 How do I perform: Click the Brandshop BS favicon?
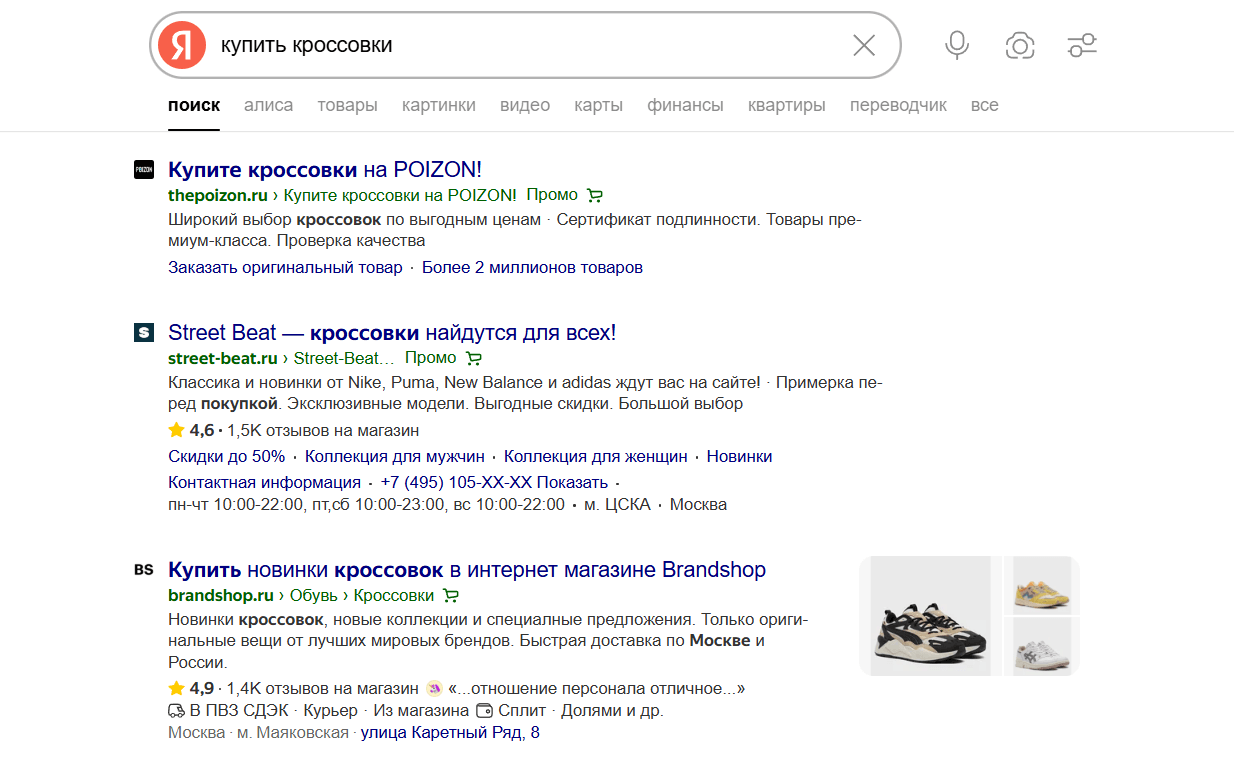(144, 570)
